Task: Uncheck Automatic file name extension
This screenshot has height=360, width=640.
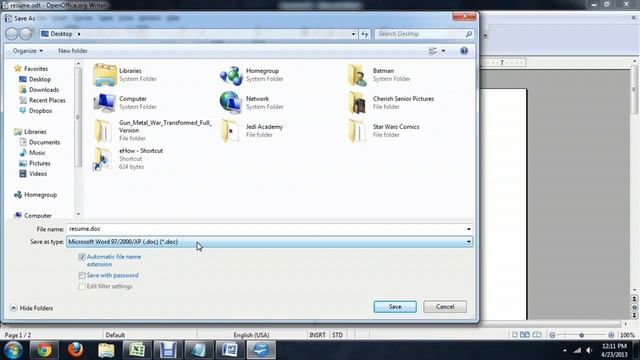Action: [x=82, y=257]
